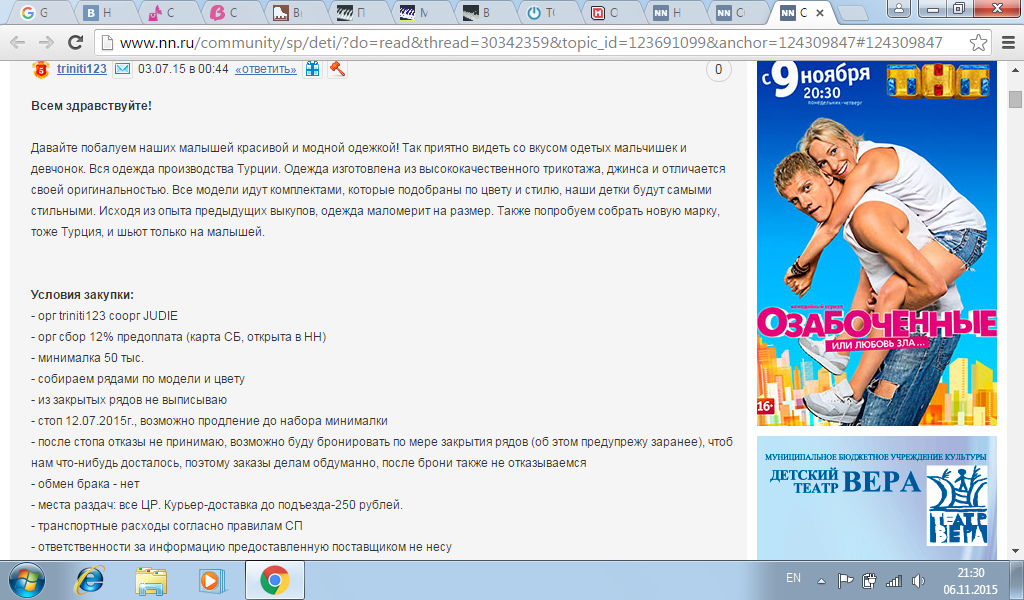Click the page scrollbar down arrow
Viewport: 1024px width, 600px height.
pos(1015,552)
